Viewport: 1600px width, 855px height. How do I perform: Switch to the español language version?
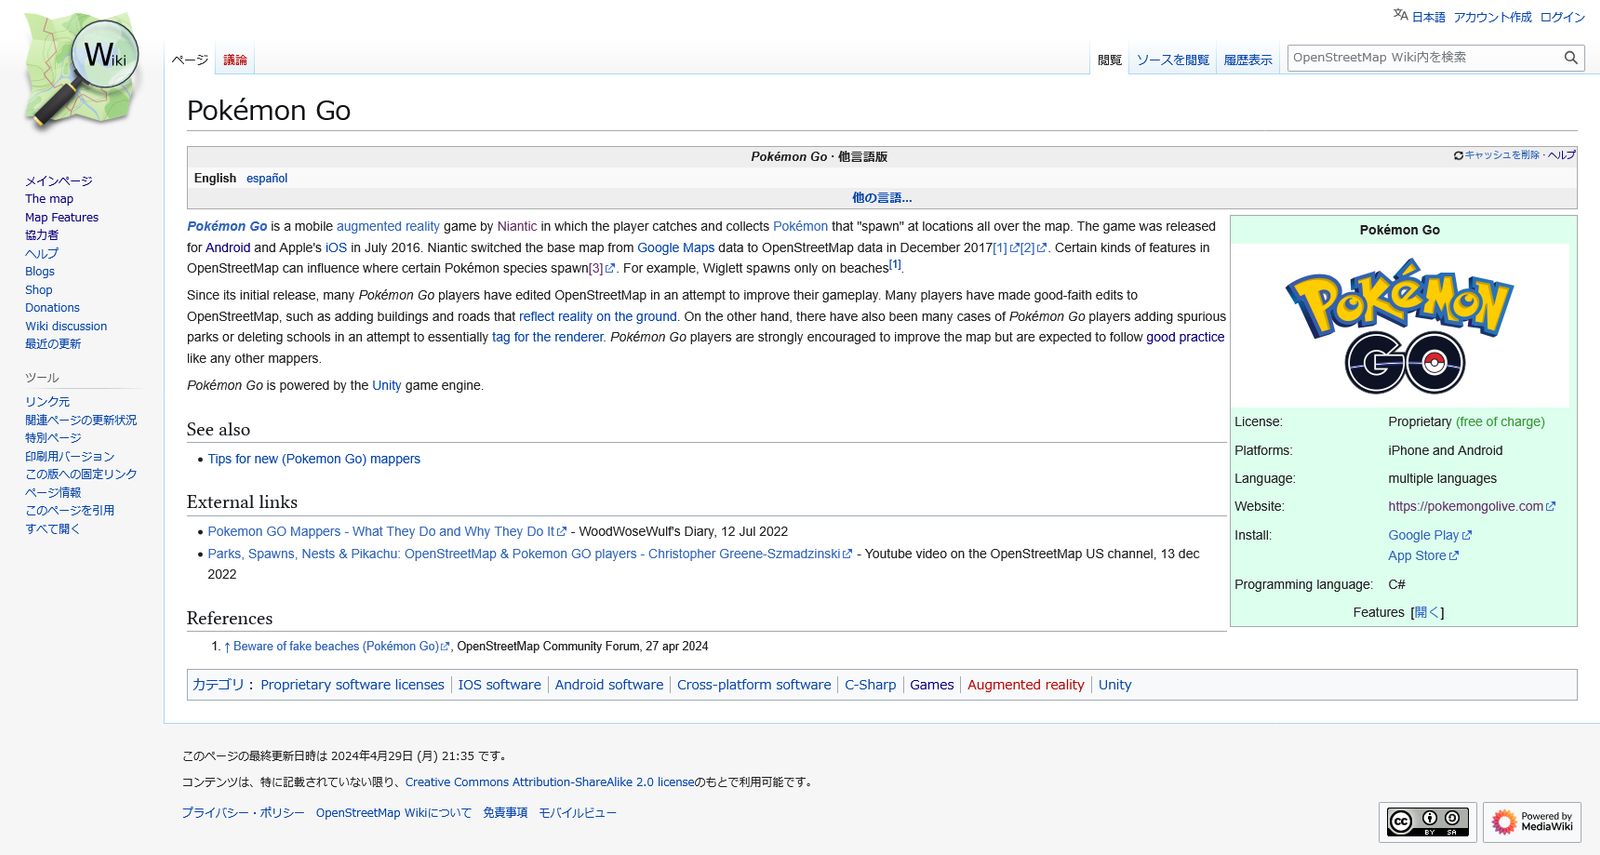tap(267, 178)
